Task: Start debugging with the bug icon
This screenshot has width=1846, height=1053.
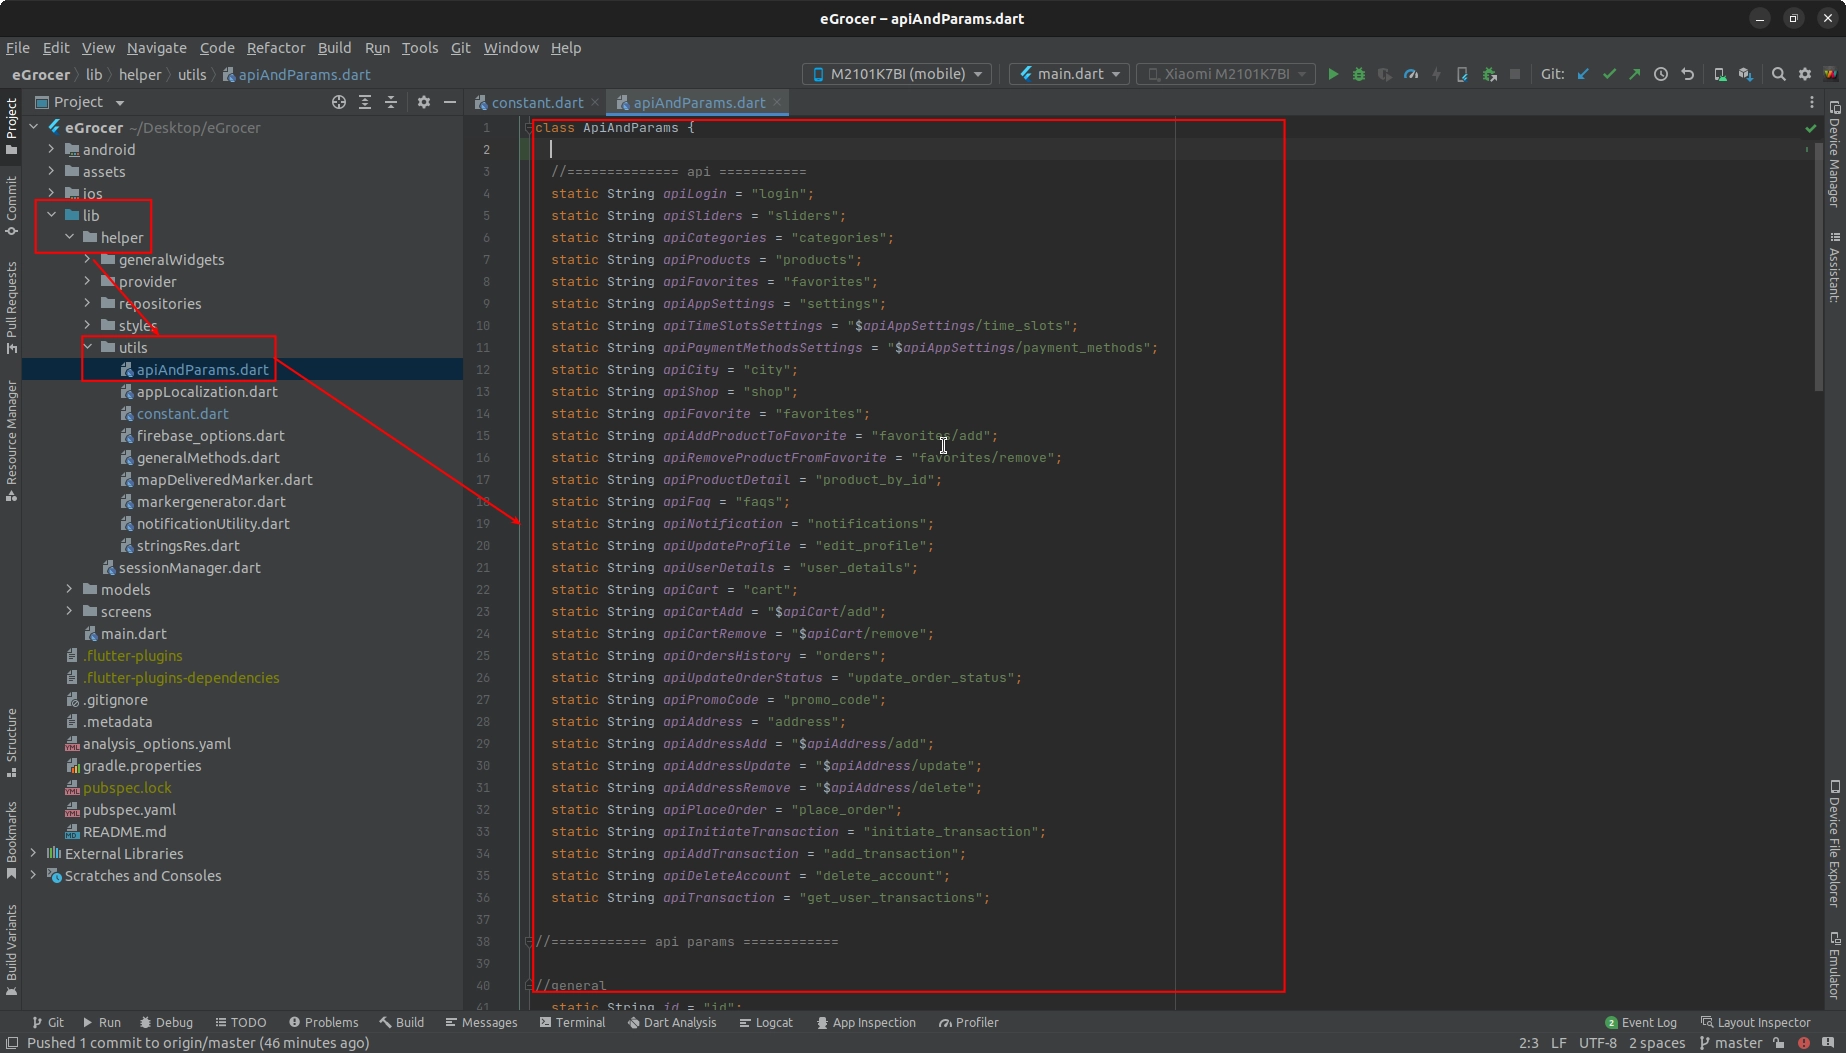Action: 1358,74
